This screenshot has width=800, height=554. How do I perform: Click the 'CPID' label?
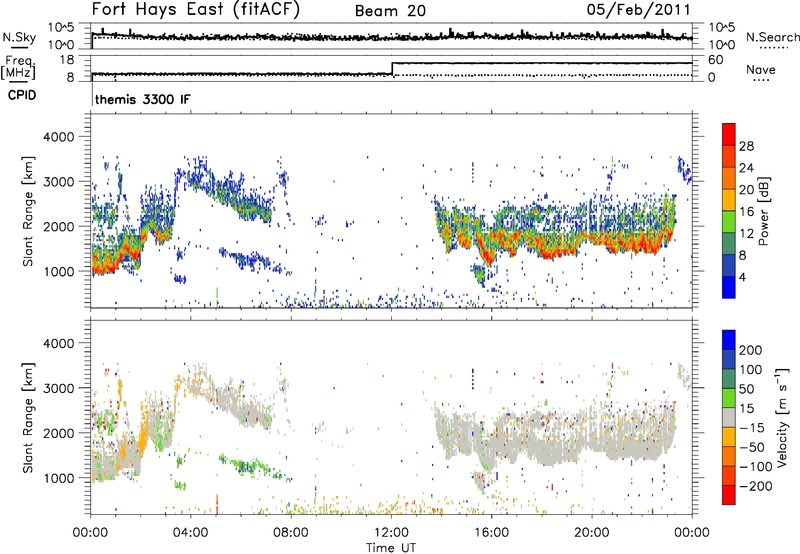coord(22,95)
